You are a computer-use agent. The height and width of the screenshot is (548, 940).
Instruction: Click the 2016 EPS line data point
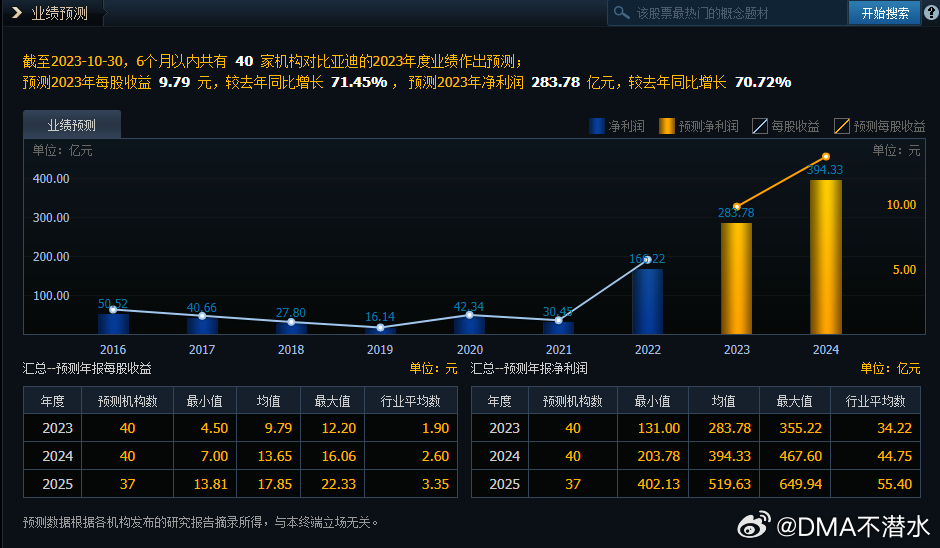click(113, 310)
